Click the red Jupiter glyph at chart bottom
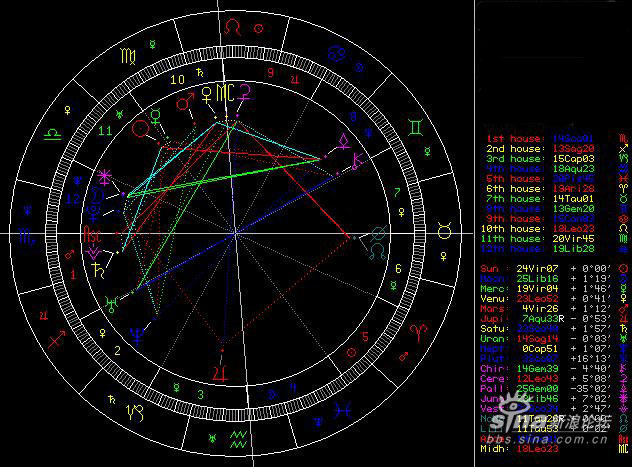 click(x=220, y=374)
